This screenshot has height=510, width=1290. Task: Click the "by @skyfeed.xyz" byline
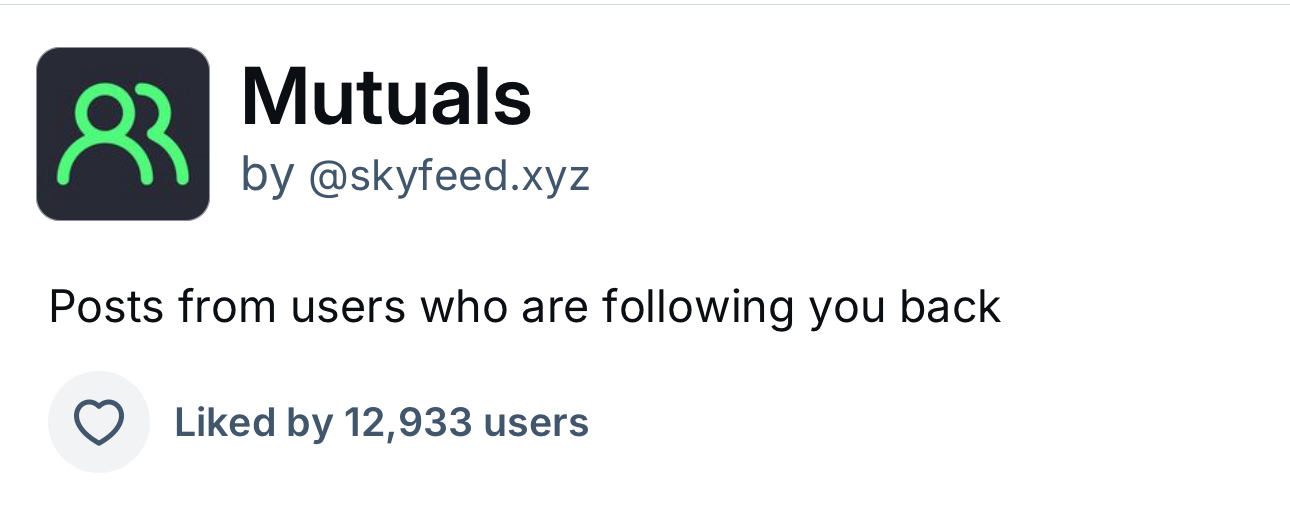[415, 177]
